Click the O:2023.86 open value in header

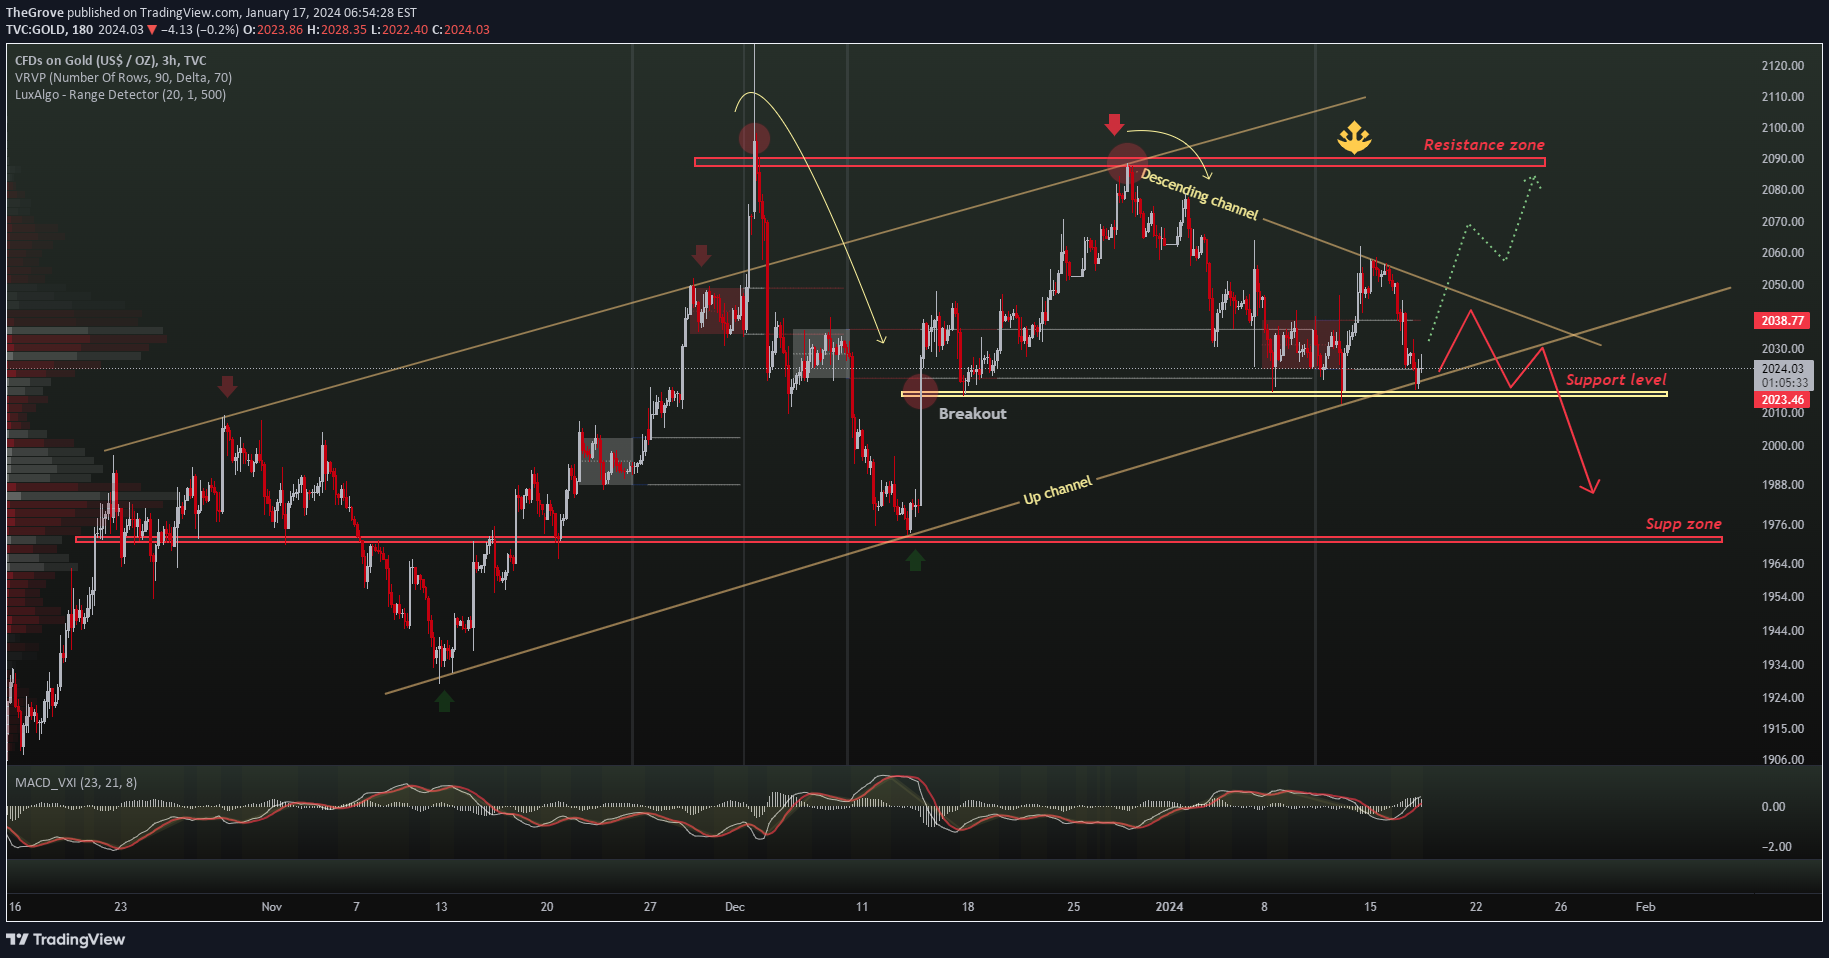[273, 30]
